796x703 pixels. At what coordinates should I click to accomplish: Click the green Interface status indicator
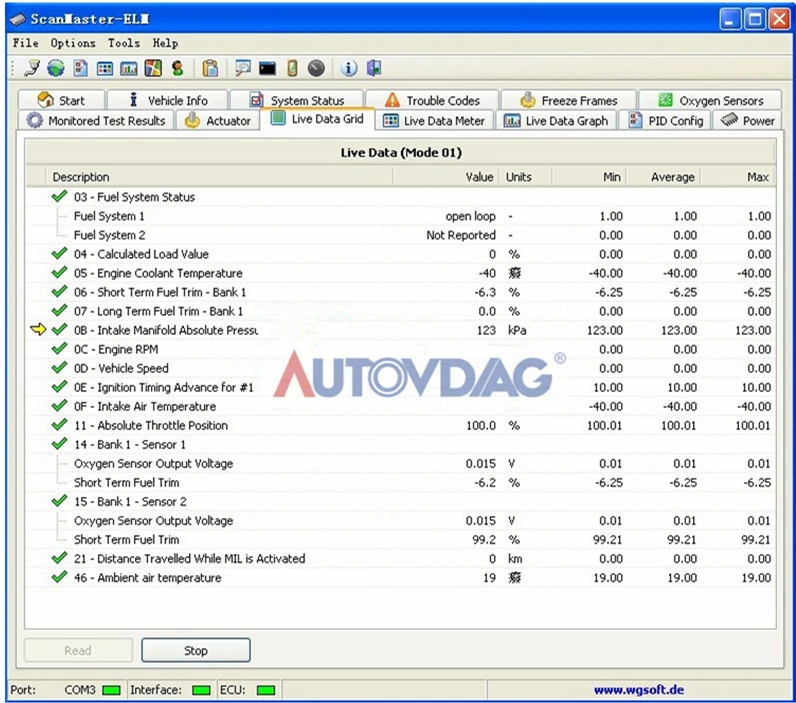pyautogui.click(x=201, y=690)
